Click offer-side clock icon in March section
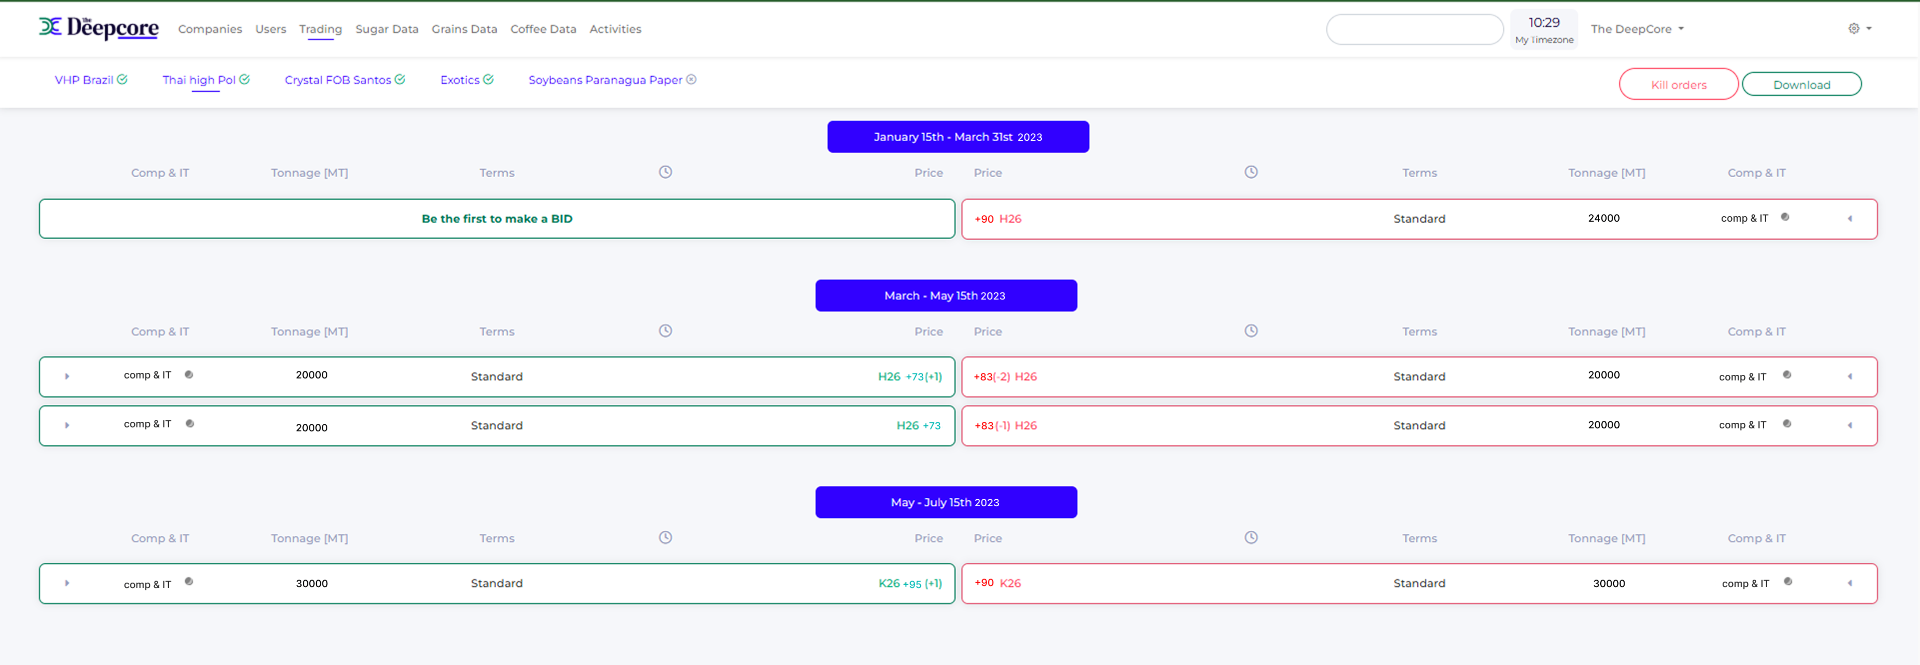Viewport: 1920px width, 665px height. click(1251, 331)
